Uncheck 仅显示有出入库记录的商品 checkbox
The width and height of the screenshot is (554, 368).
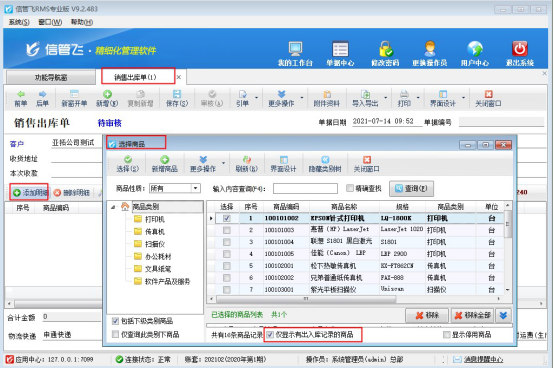270,334
